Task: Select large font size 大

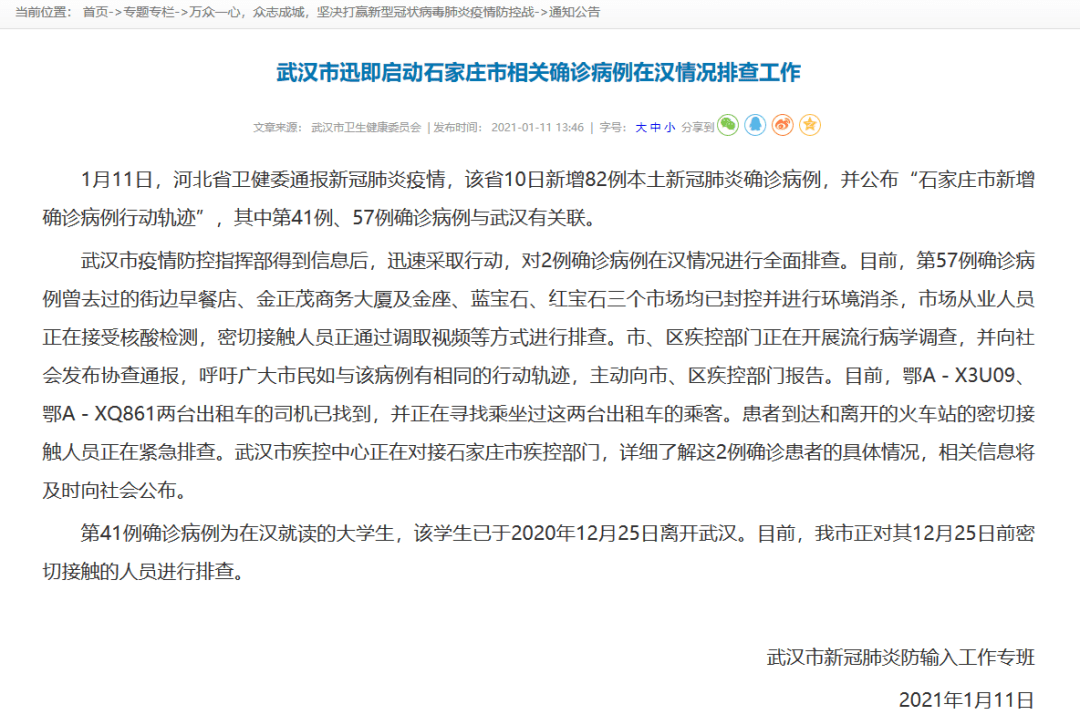Action: pyautogui.click(x=641, y=125)
